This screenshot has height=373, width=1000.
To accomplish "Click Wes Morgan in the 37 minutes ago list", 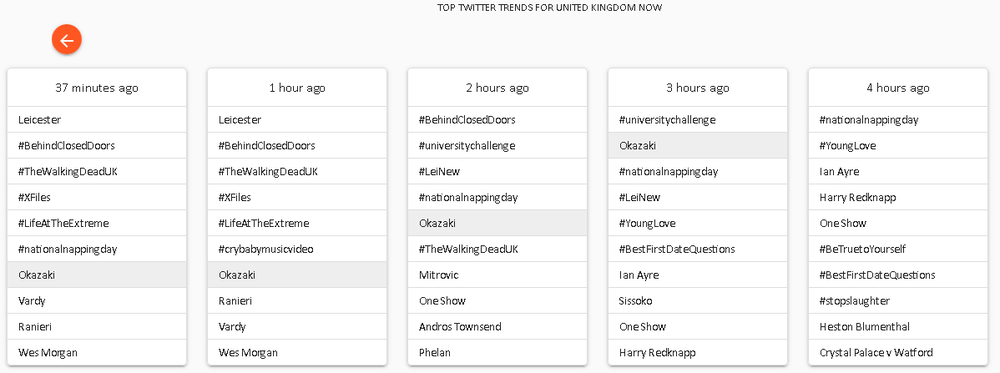I will tap(97, 353).
